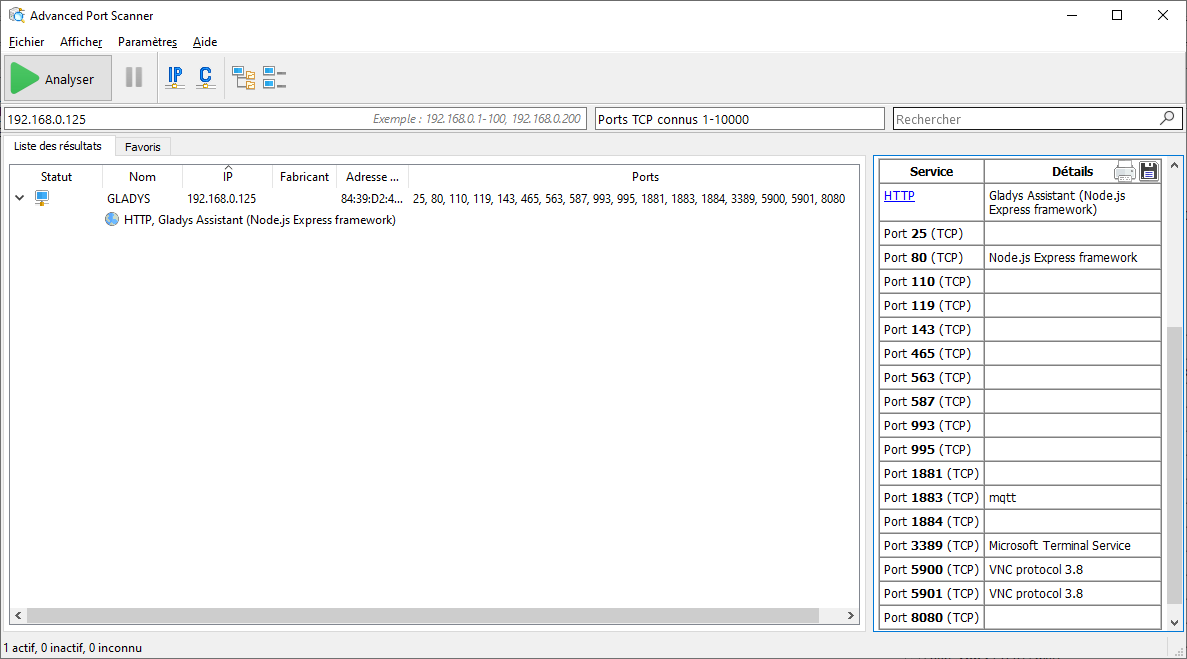The image size is (1187, 659).
Task: Collapse the GLADYS host row chevron
Action: [x=19, y=198]
